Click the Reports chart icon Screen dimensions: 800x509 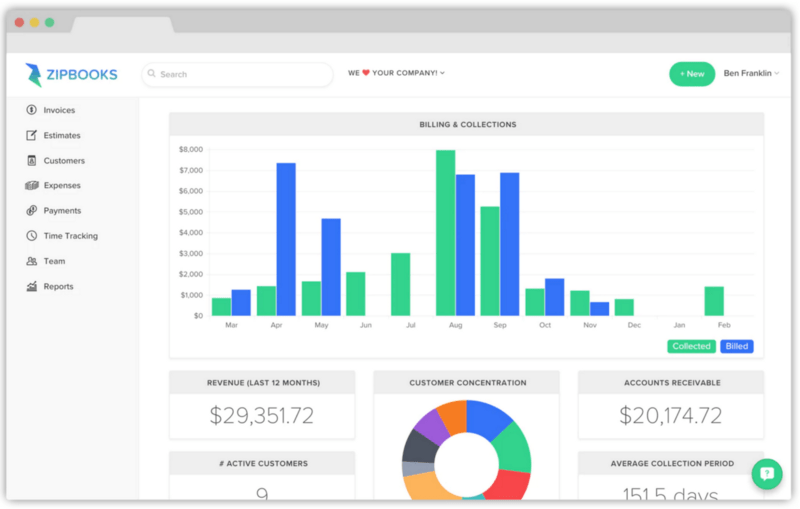pos(32,287)
